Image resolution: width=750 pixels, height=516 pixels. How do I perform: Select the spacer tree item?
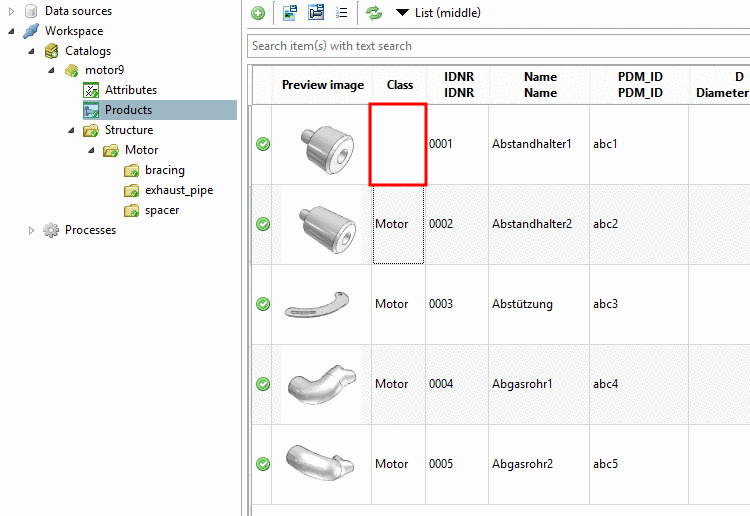[162, 210]
